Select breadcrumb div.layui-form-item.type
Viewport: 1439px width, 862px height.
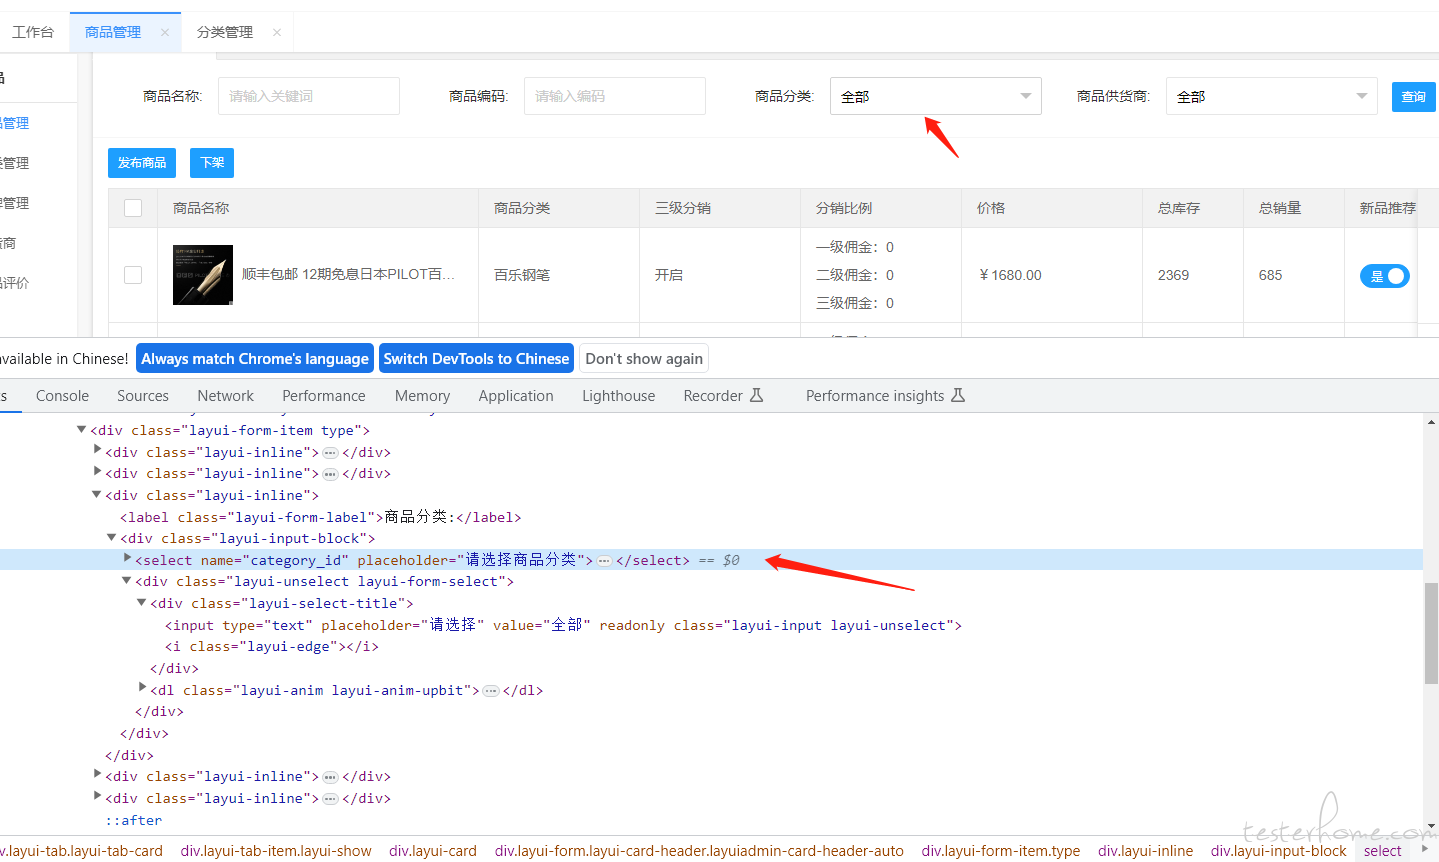(1001, 851)
